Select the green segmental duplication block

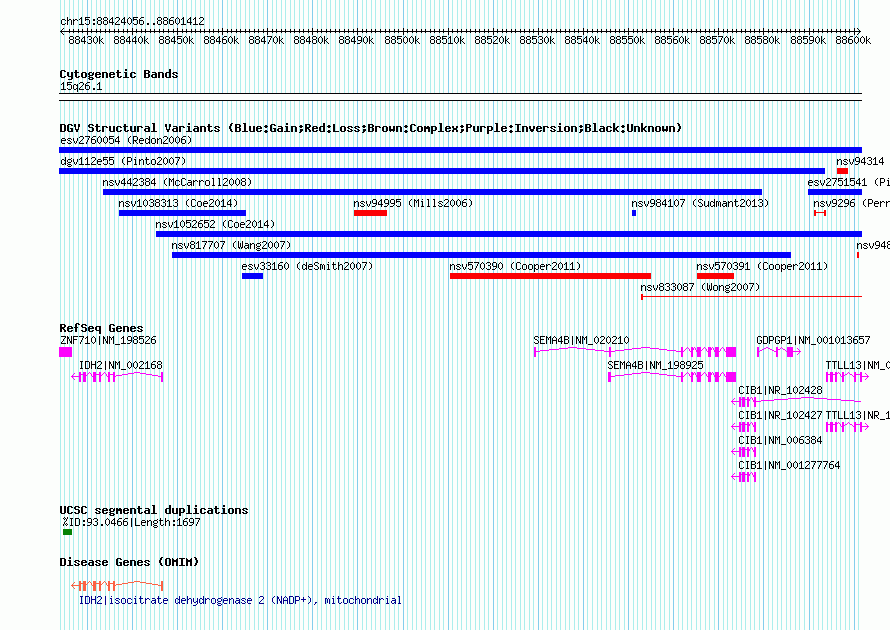pos(68,532)
